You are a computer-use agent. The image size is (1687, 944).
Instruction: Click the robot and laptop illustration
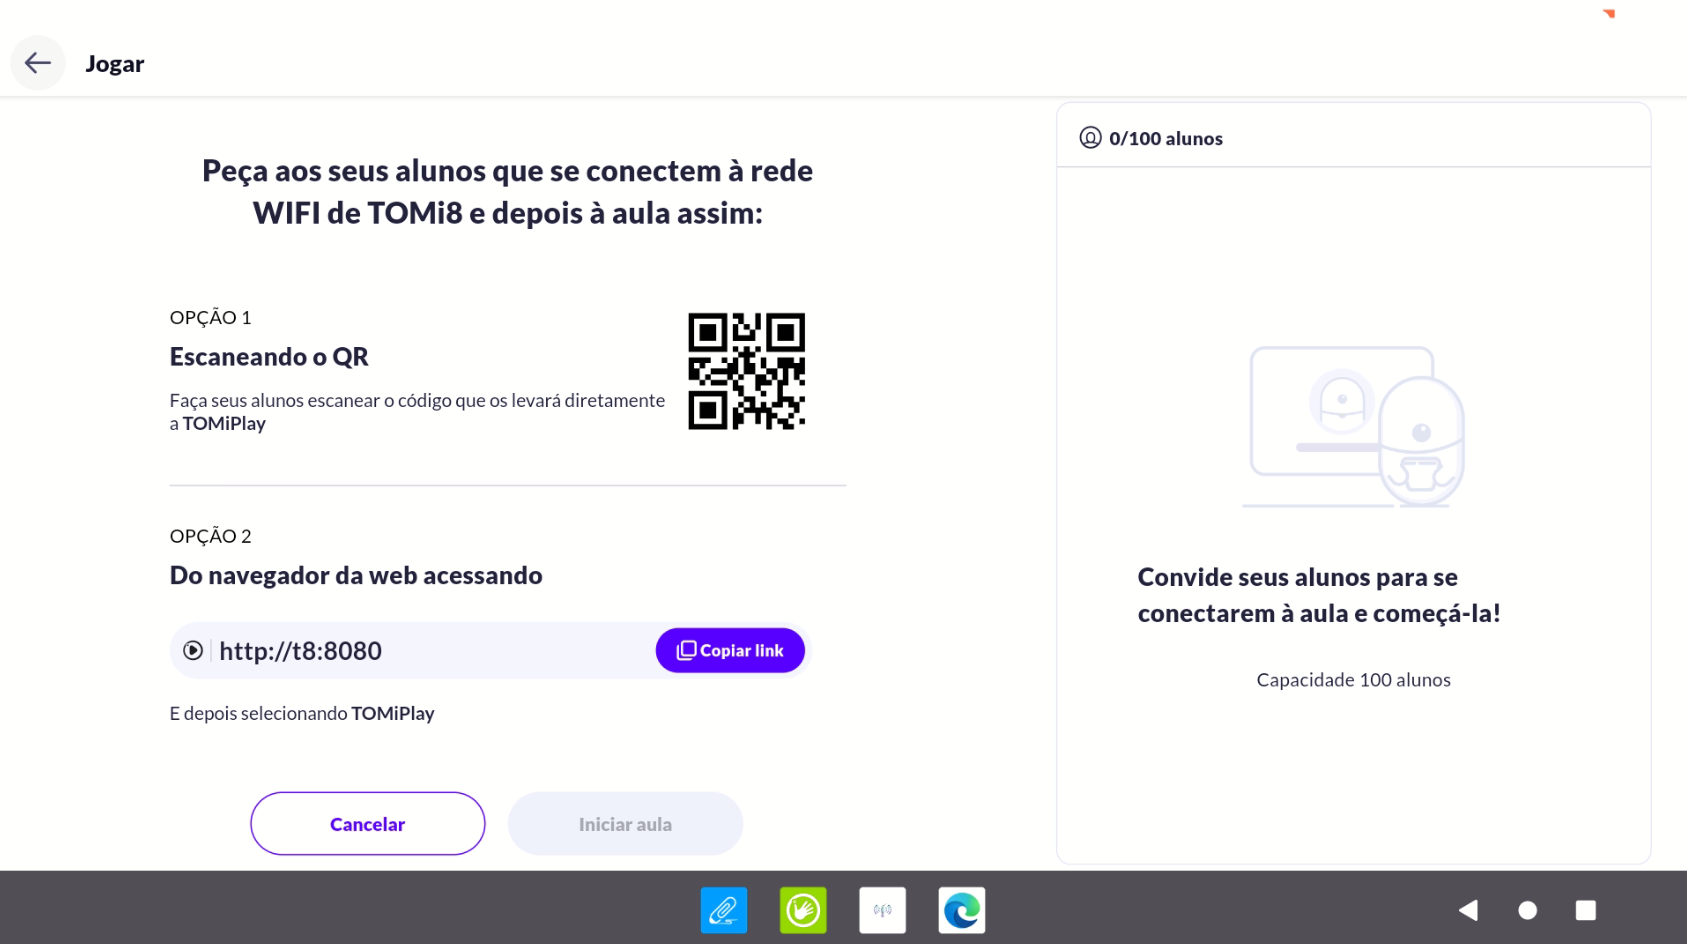tap(1353, 427)
